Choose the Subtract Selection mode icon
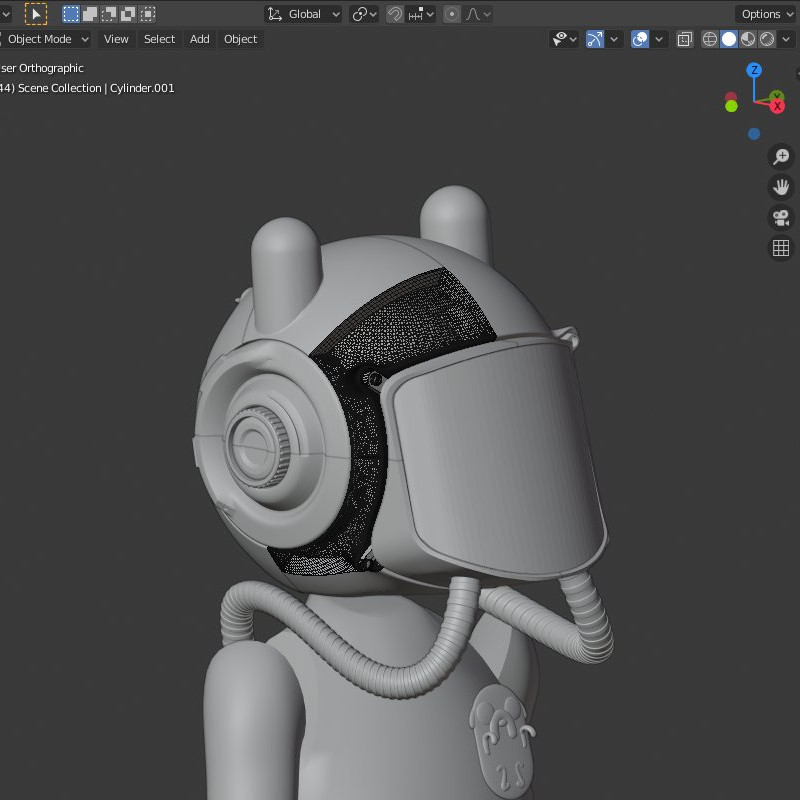The image size is (800, 800). click(109, 14)
